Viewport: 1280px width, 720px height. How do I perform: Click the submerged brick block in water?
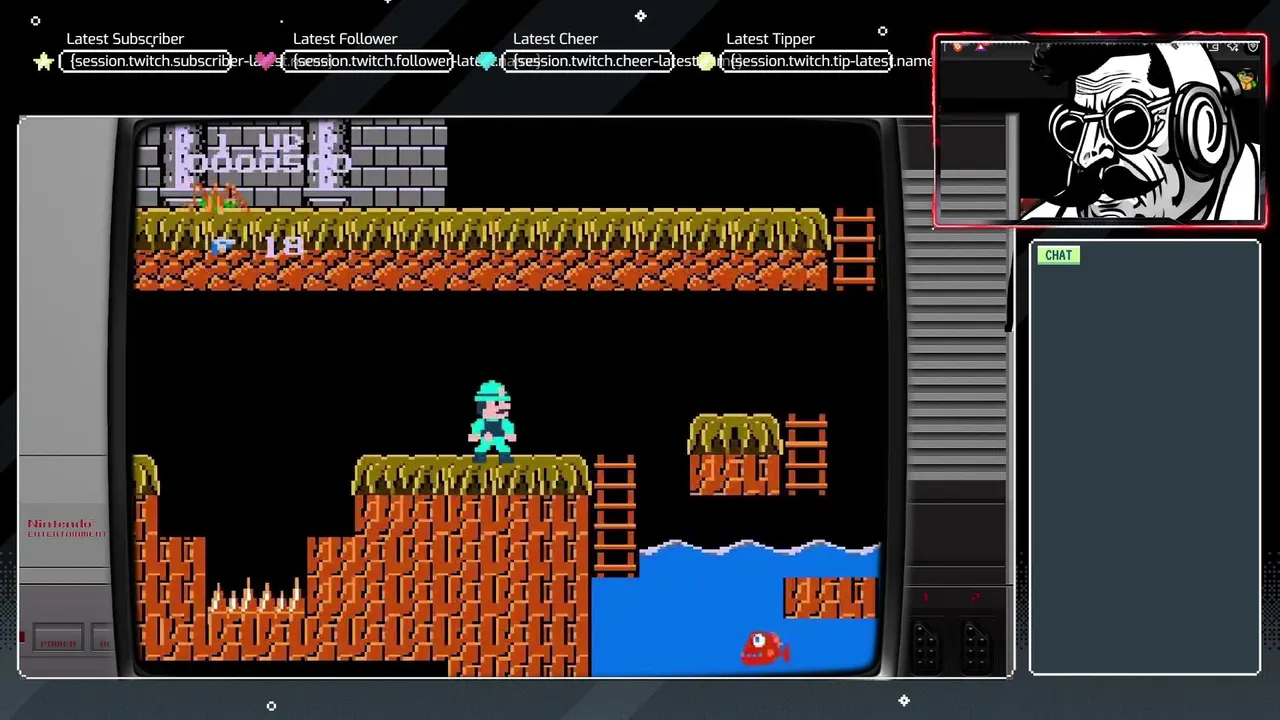click(829, 597)
